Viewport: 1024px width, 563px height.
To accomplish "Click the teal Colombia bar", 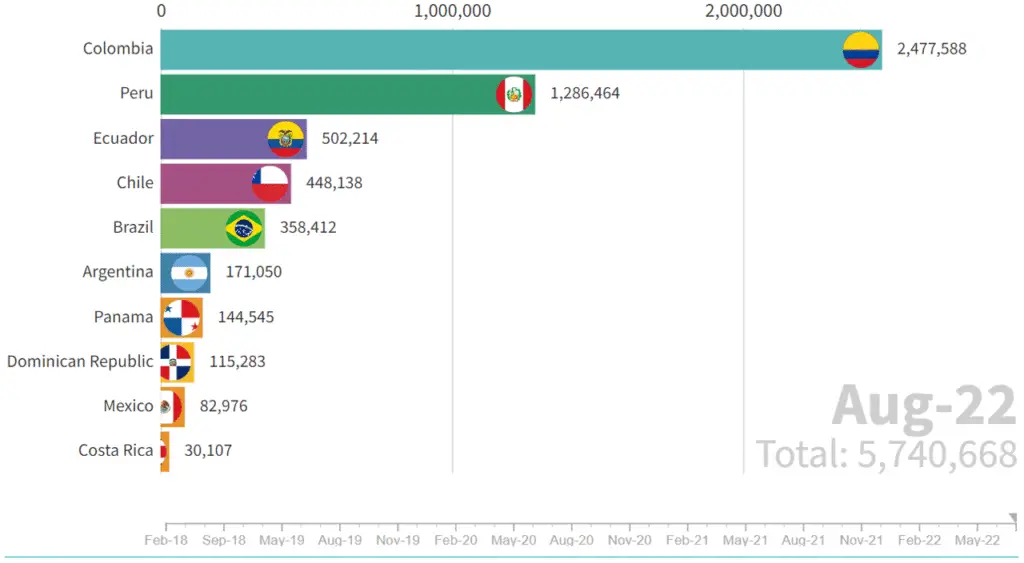I will (x=500, y=49).
